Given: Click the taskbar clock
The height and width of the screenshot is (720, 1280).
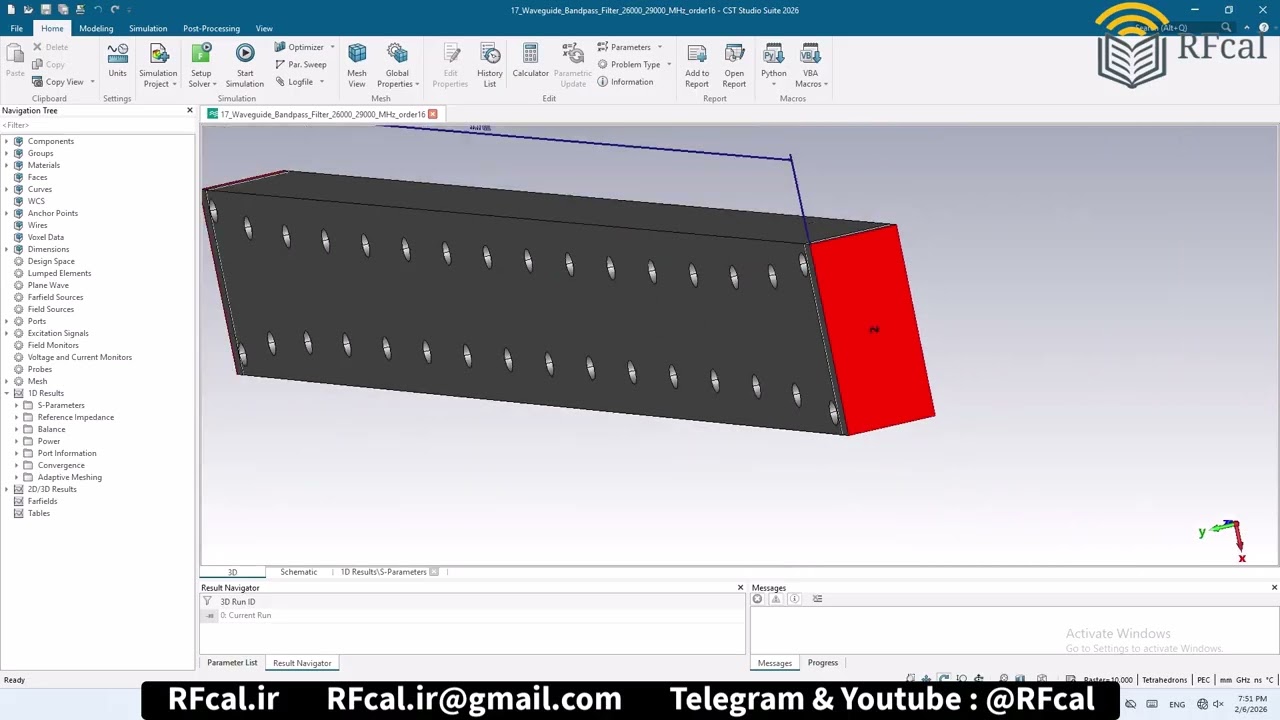Looking at the screenshot, I should tap(1251, 704).
